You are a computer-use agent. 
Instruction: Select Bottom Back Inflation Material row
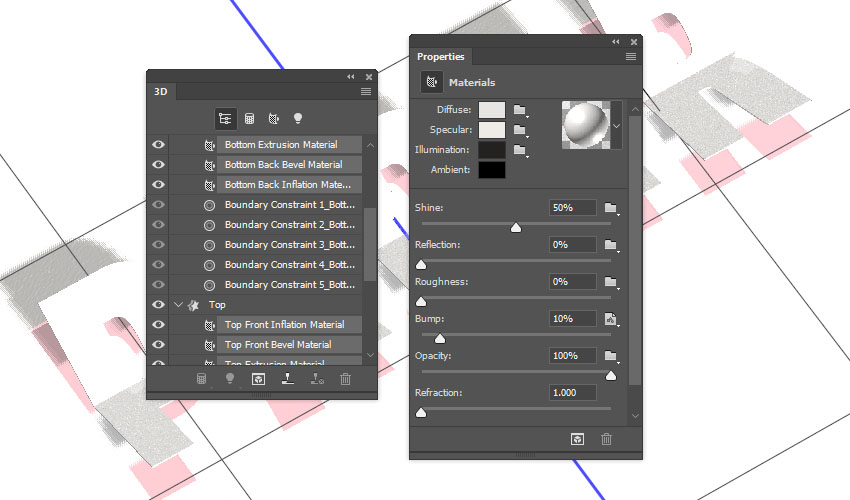[x=289, y=185]
